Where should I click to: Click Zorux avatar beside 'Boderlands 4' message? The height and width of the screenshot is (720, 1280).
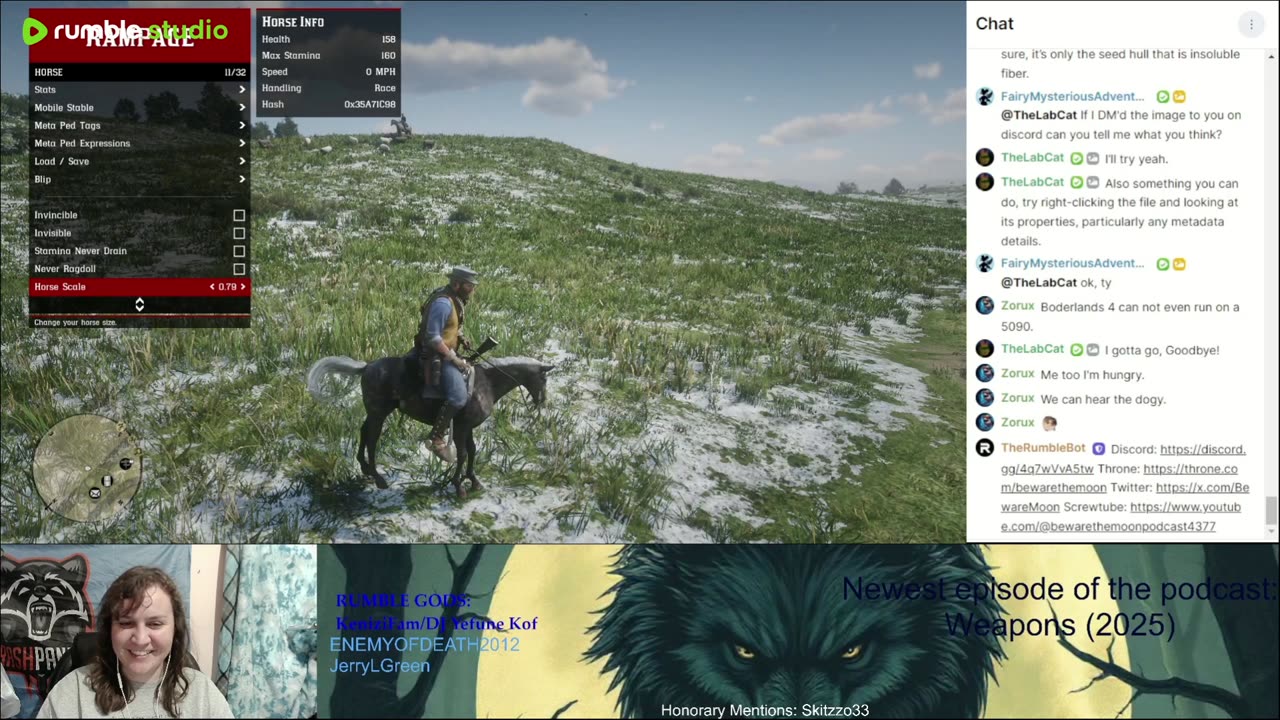984,306
